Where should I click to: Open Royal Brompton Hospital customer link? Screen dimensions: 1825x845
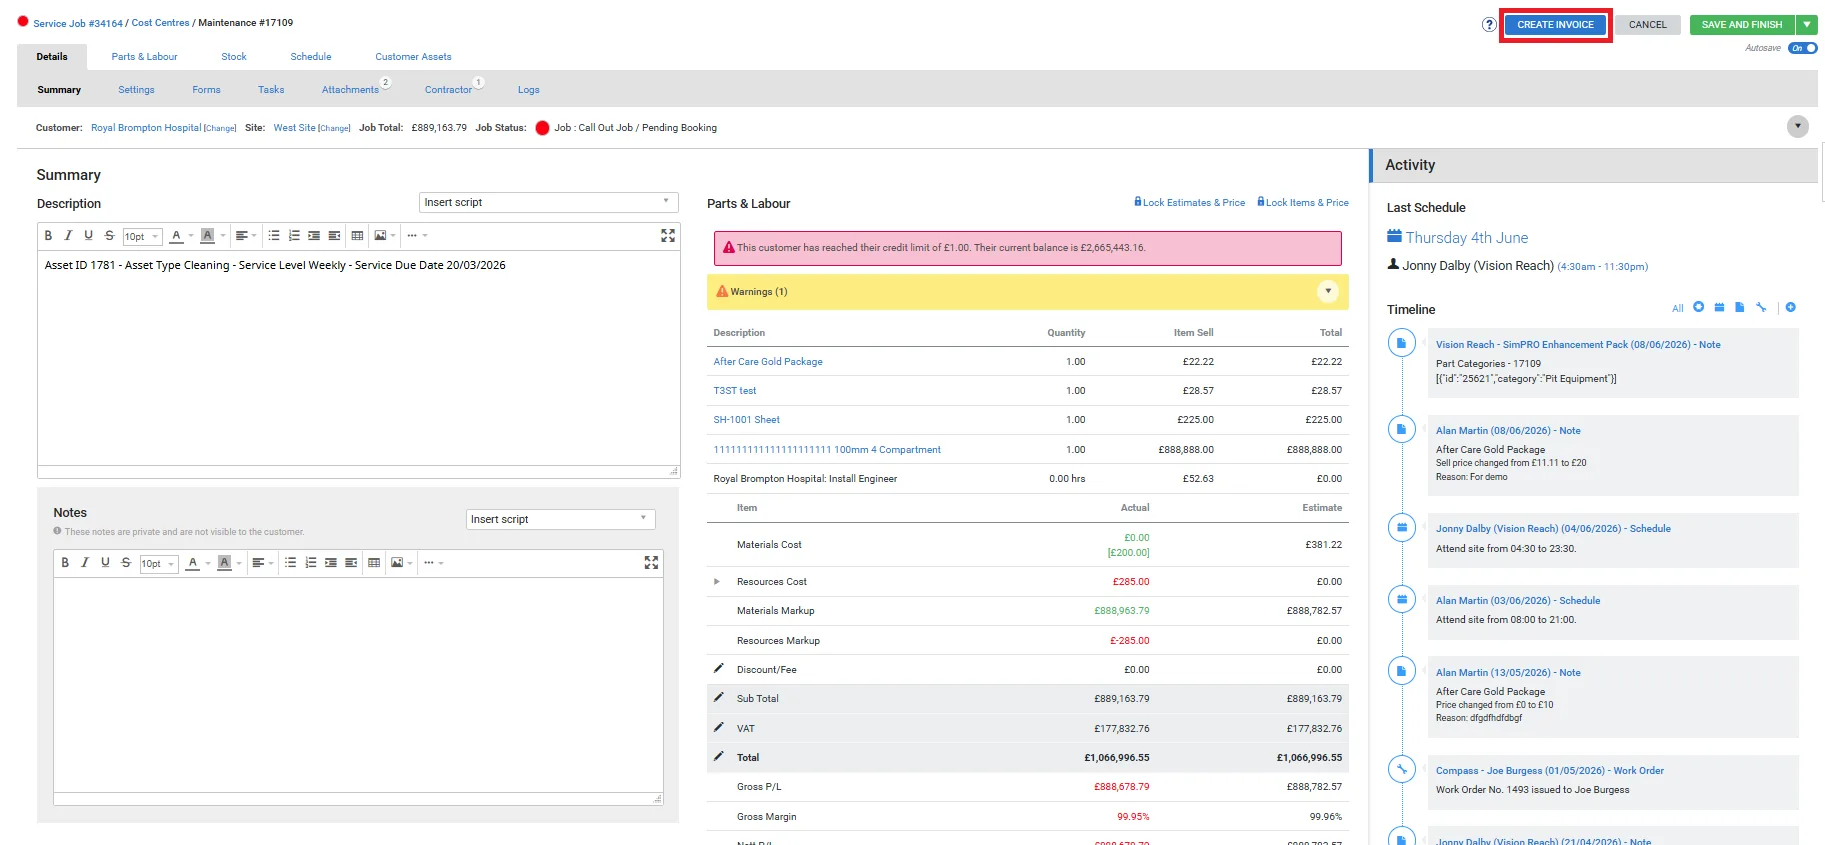[x=146, y=128]
